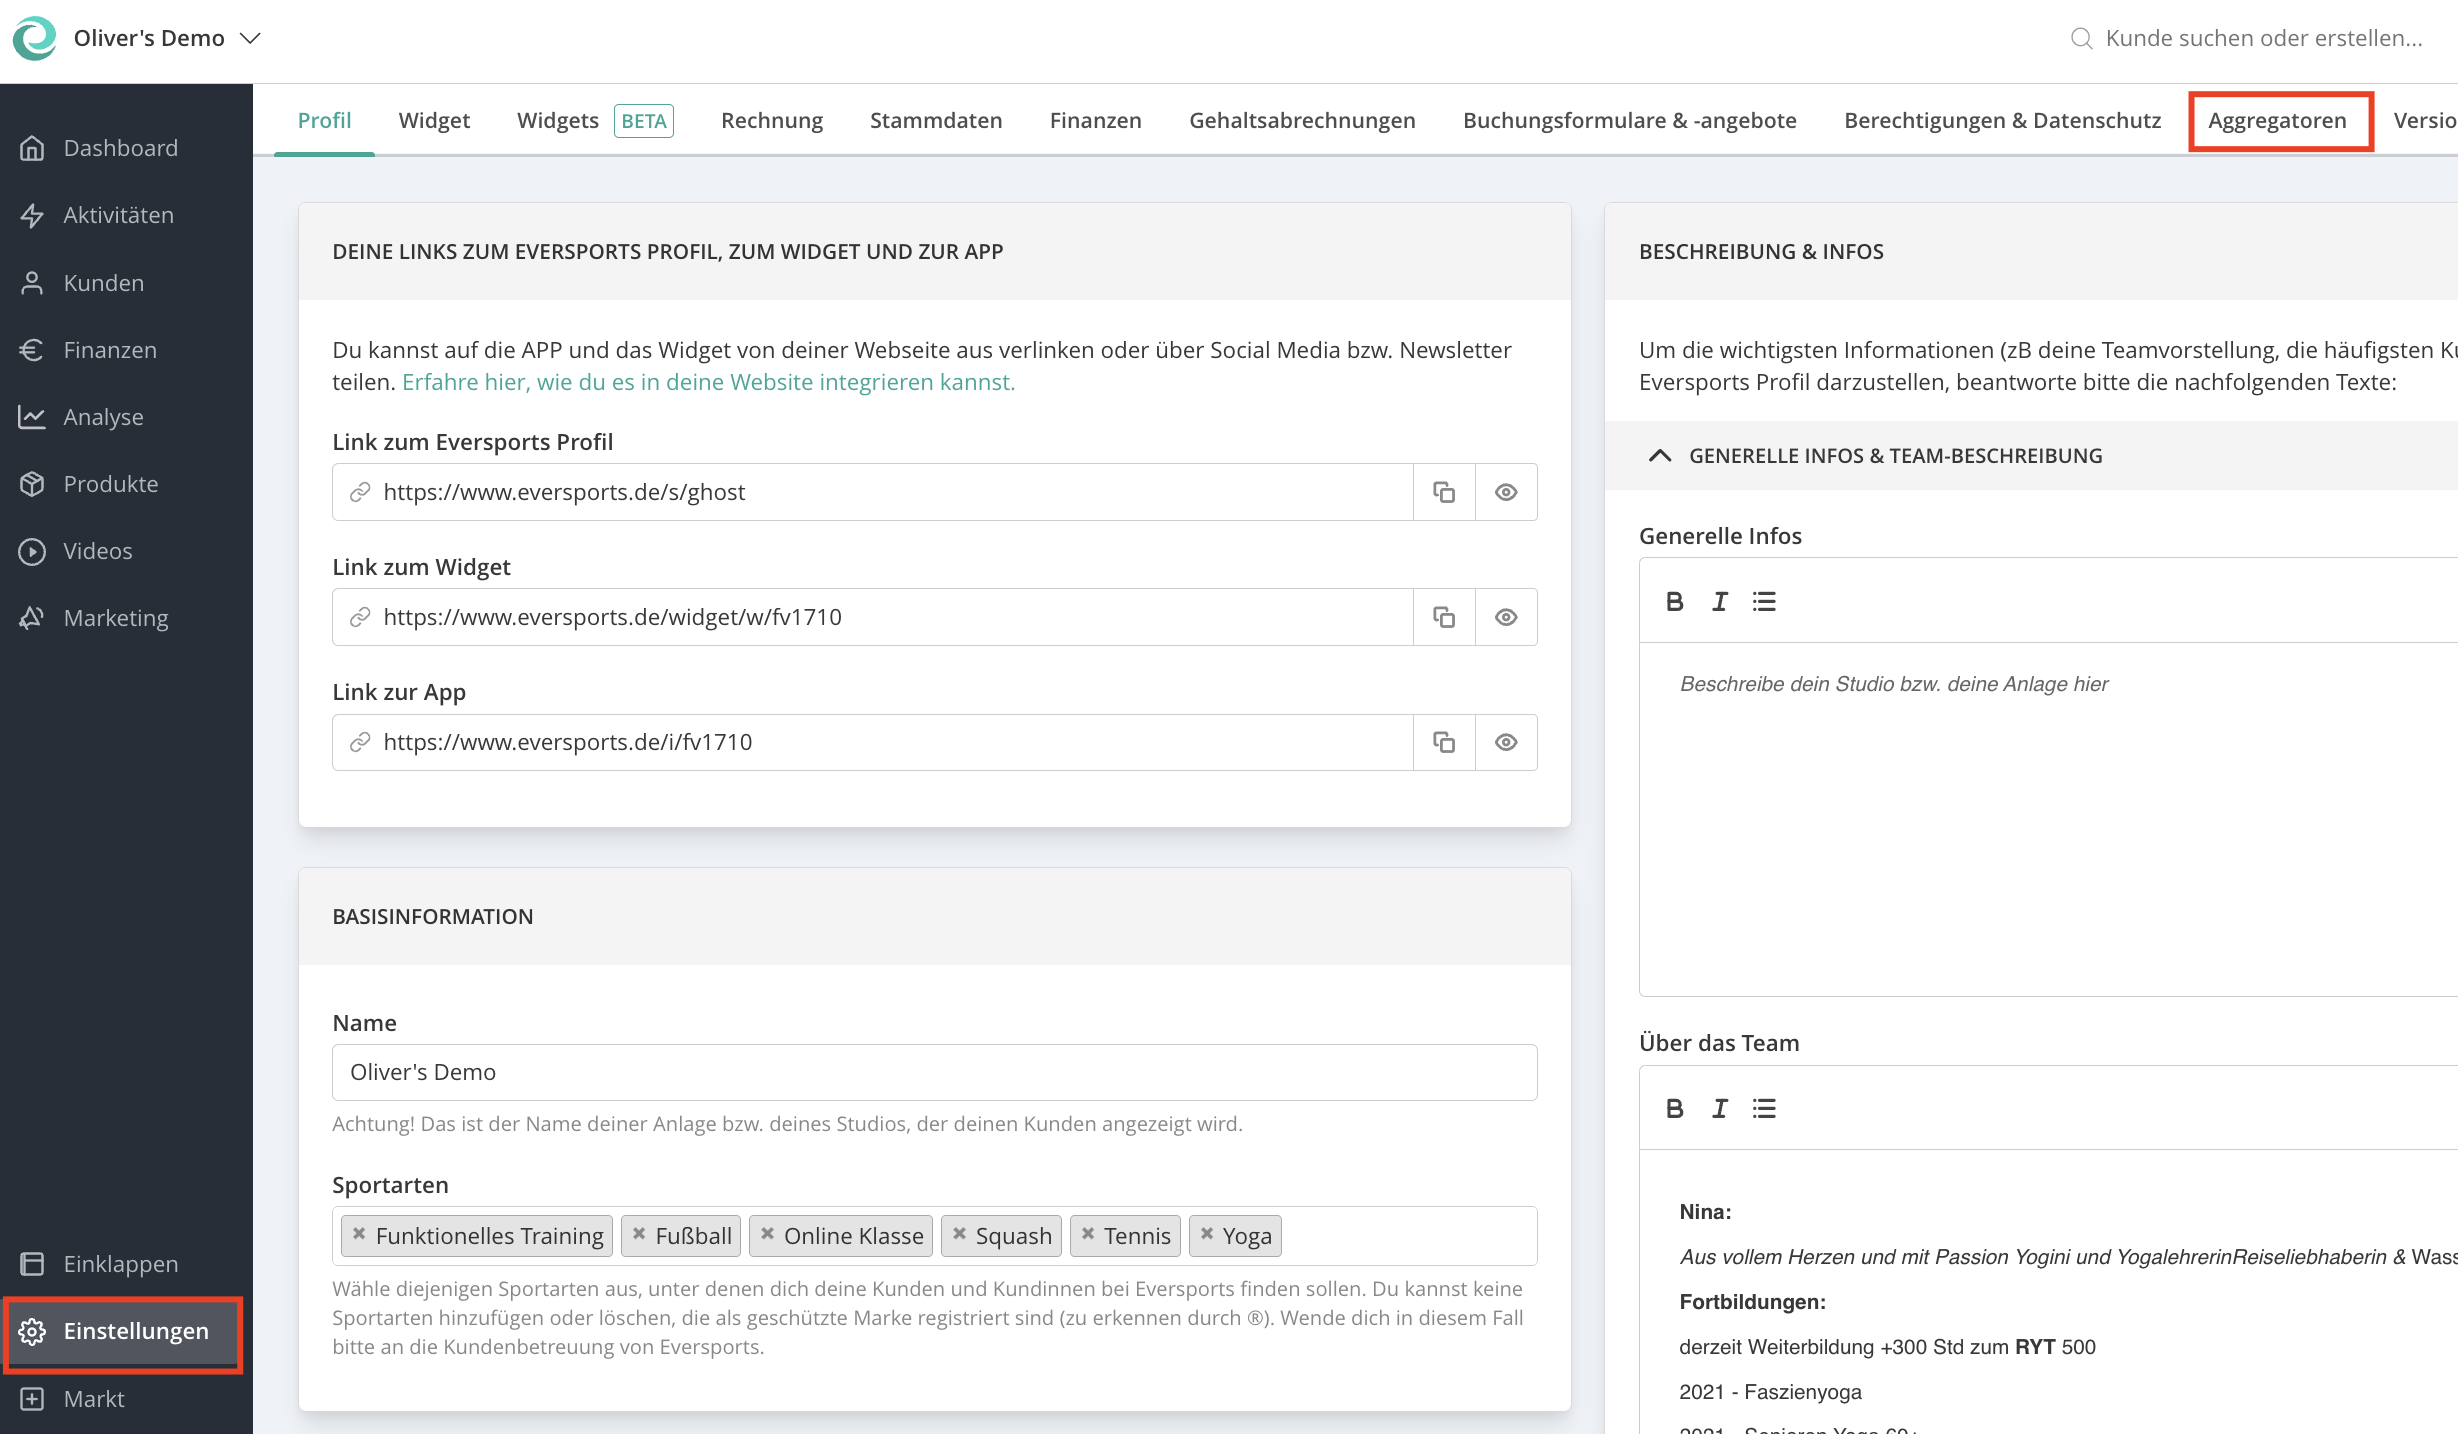Click the Link zur App URL field
This screenshot has height=1434, width=2458.
tap(872, 742)
